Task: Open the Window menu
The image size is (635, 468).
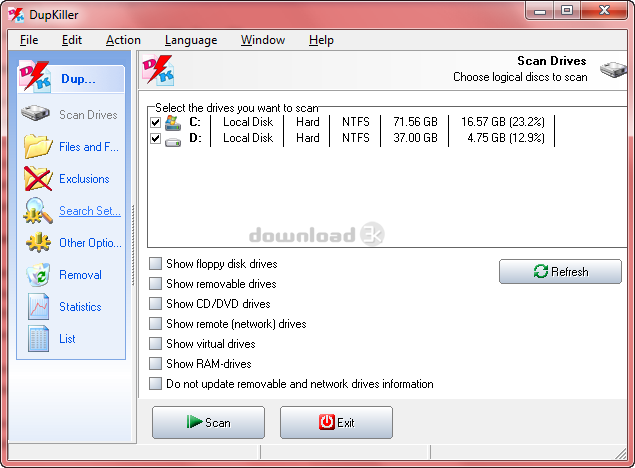Action: [263, 40]
